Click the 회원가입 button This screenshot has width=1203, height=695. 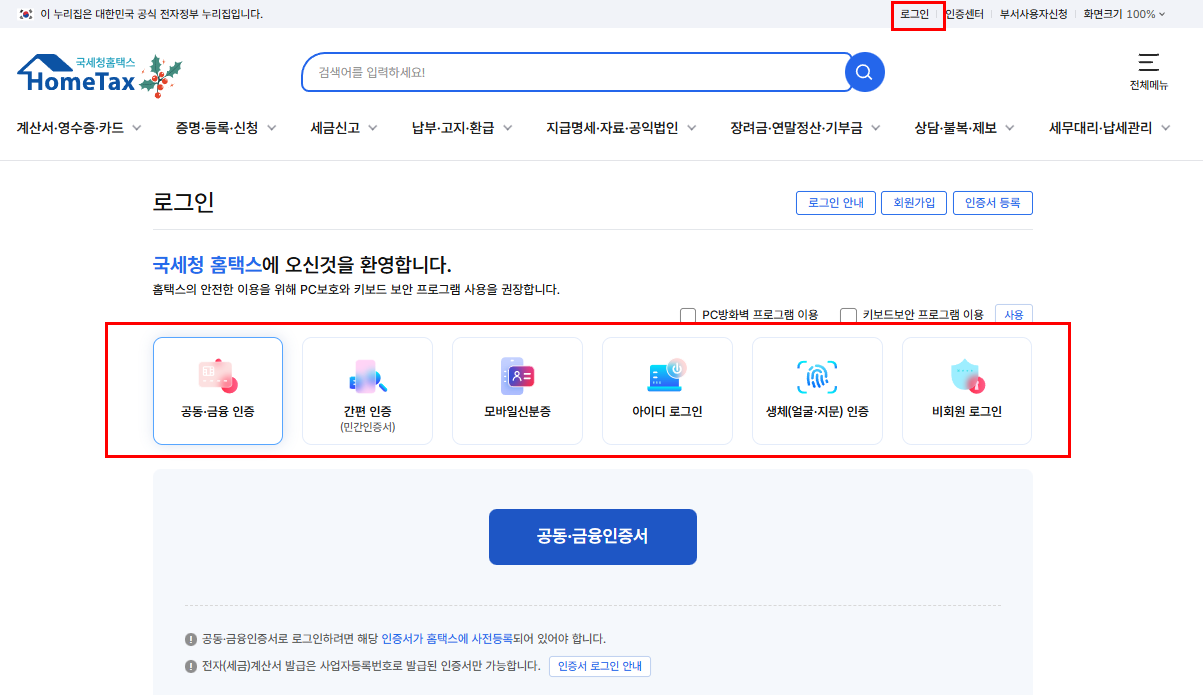click(x=915, y=203)
